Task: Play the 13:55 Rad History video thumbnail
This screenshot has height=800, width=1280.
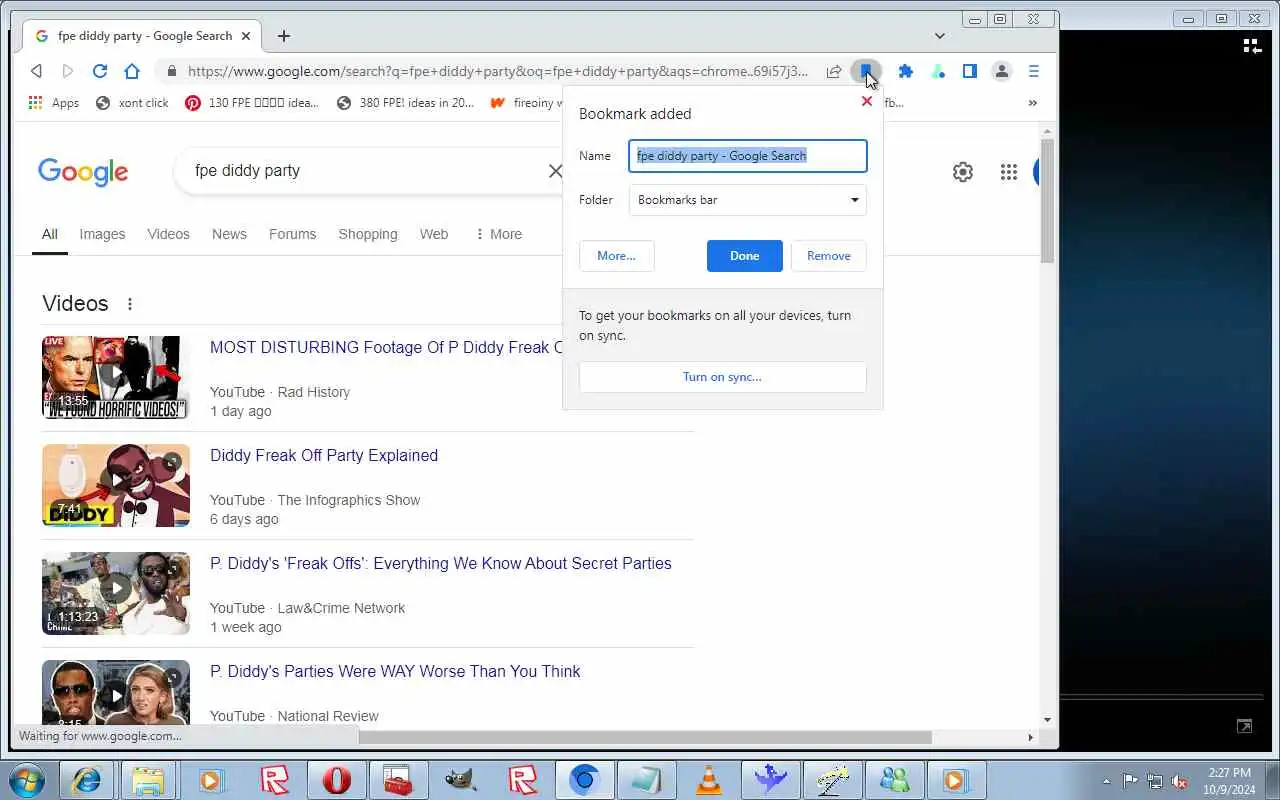Action: click(116, 377)
